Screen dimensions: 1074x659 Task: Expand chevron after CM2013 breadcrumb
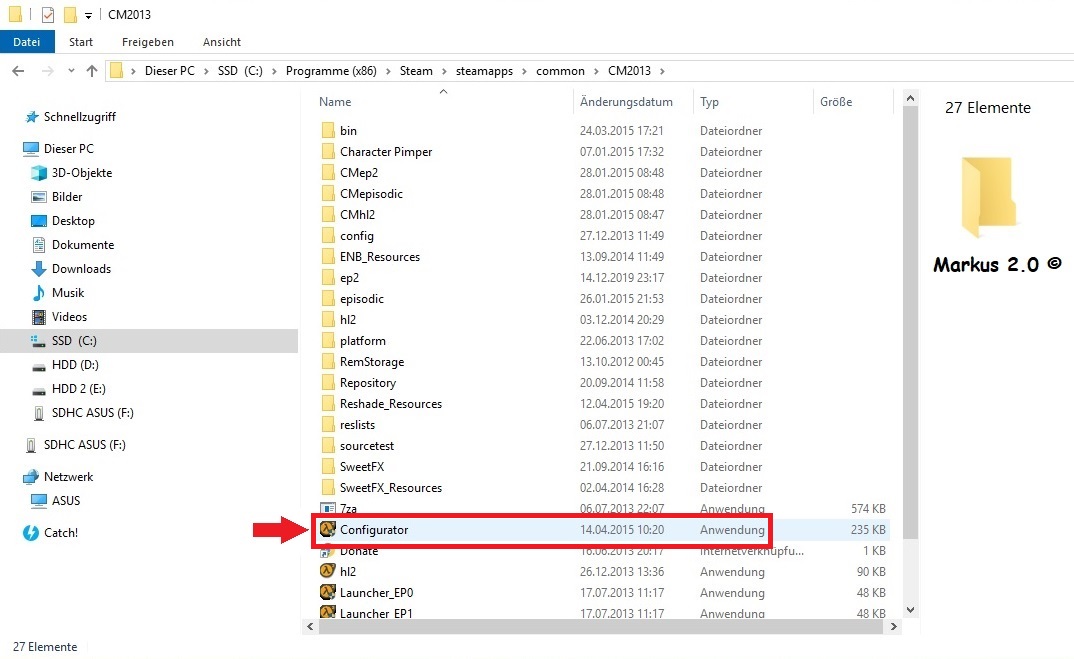coord(662,71)
